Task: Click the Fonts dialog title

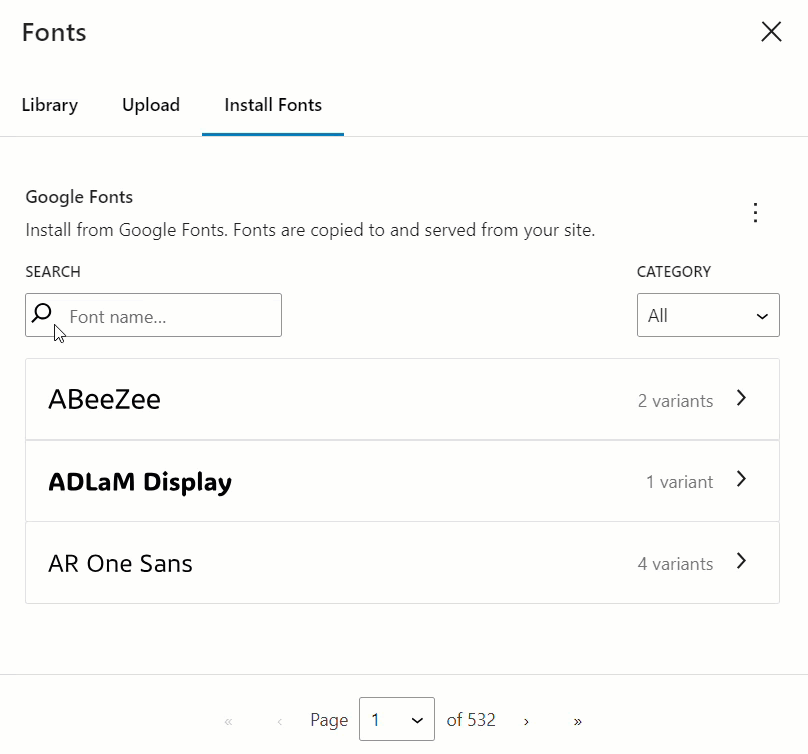Action: click(x=54, y=32)
